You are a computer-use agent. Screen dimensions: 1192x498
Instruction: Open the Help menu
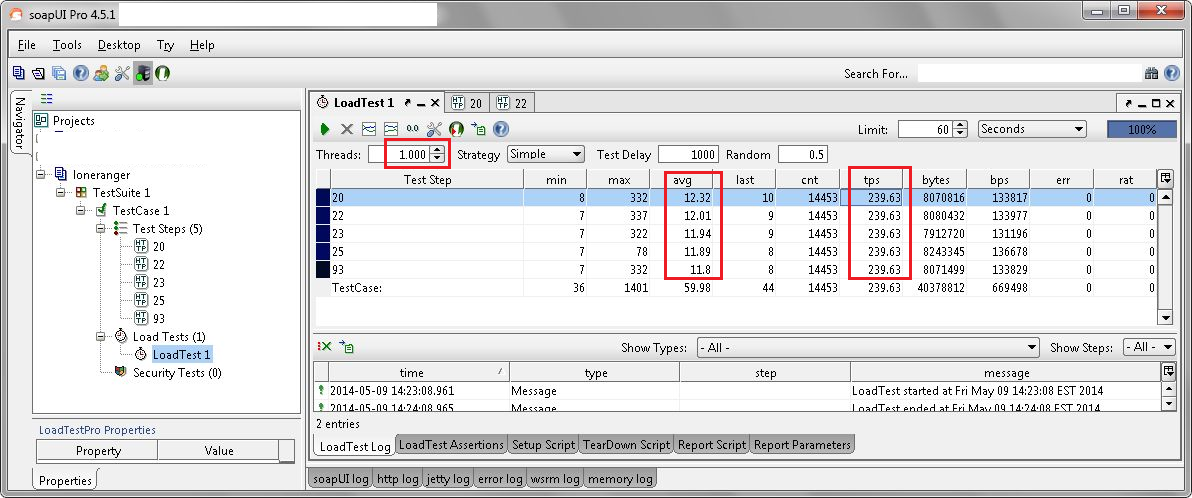[x=202, y=45]
